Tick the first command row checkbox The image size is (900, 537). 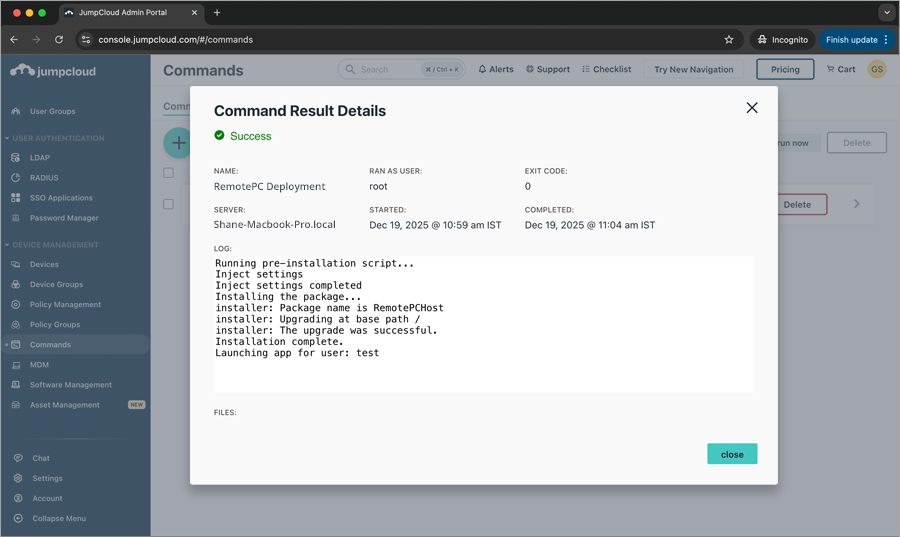168,173
